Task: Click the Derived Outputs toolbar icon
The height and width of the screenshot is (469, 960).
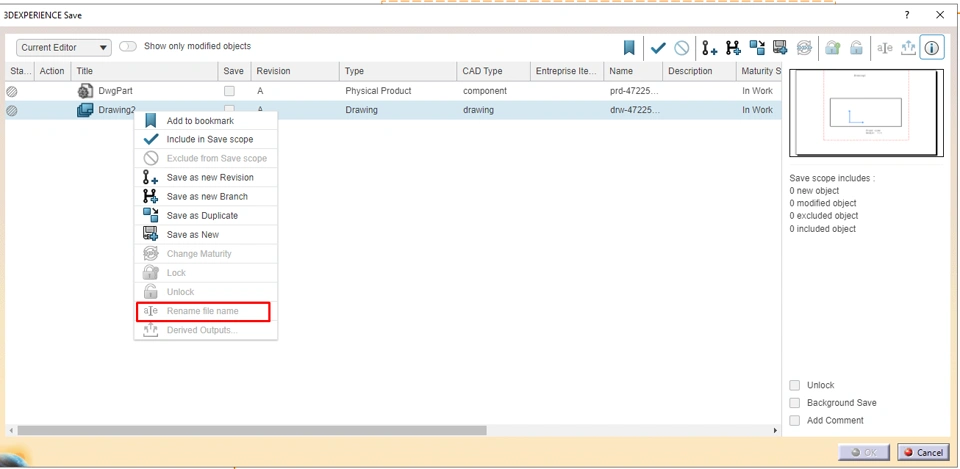Action: click(x=908, y=48)
